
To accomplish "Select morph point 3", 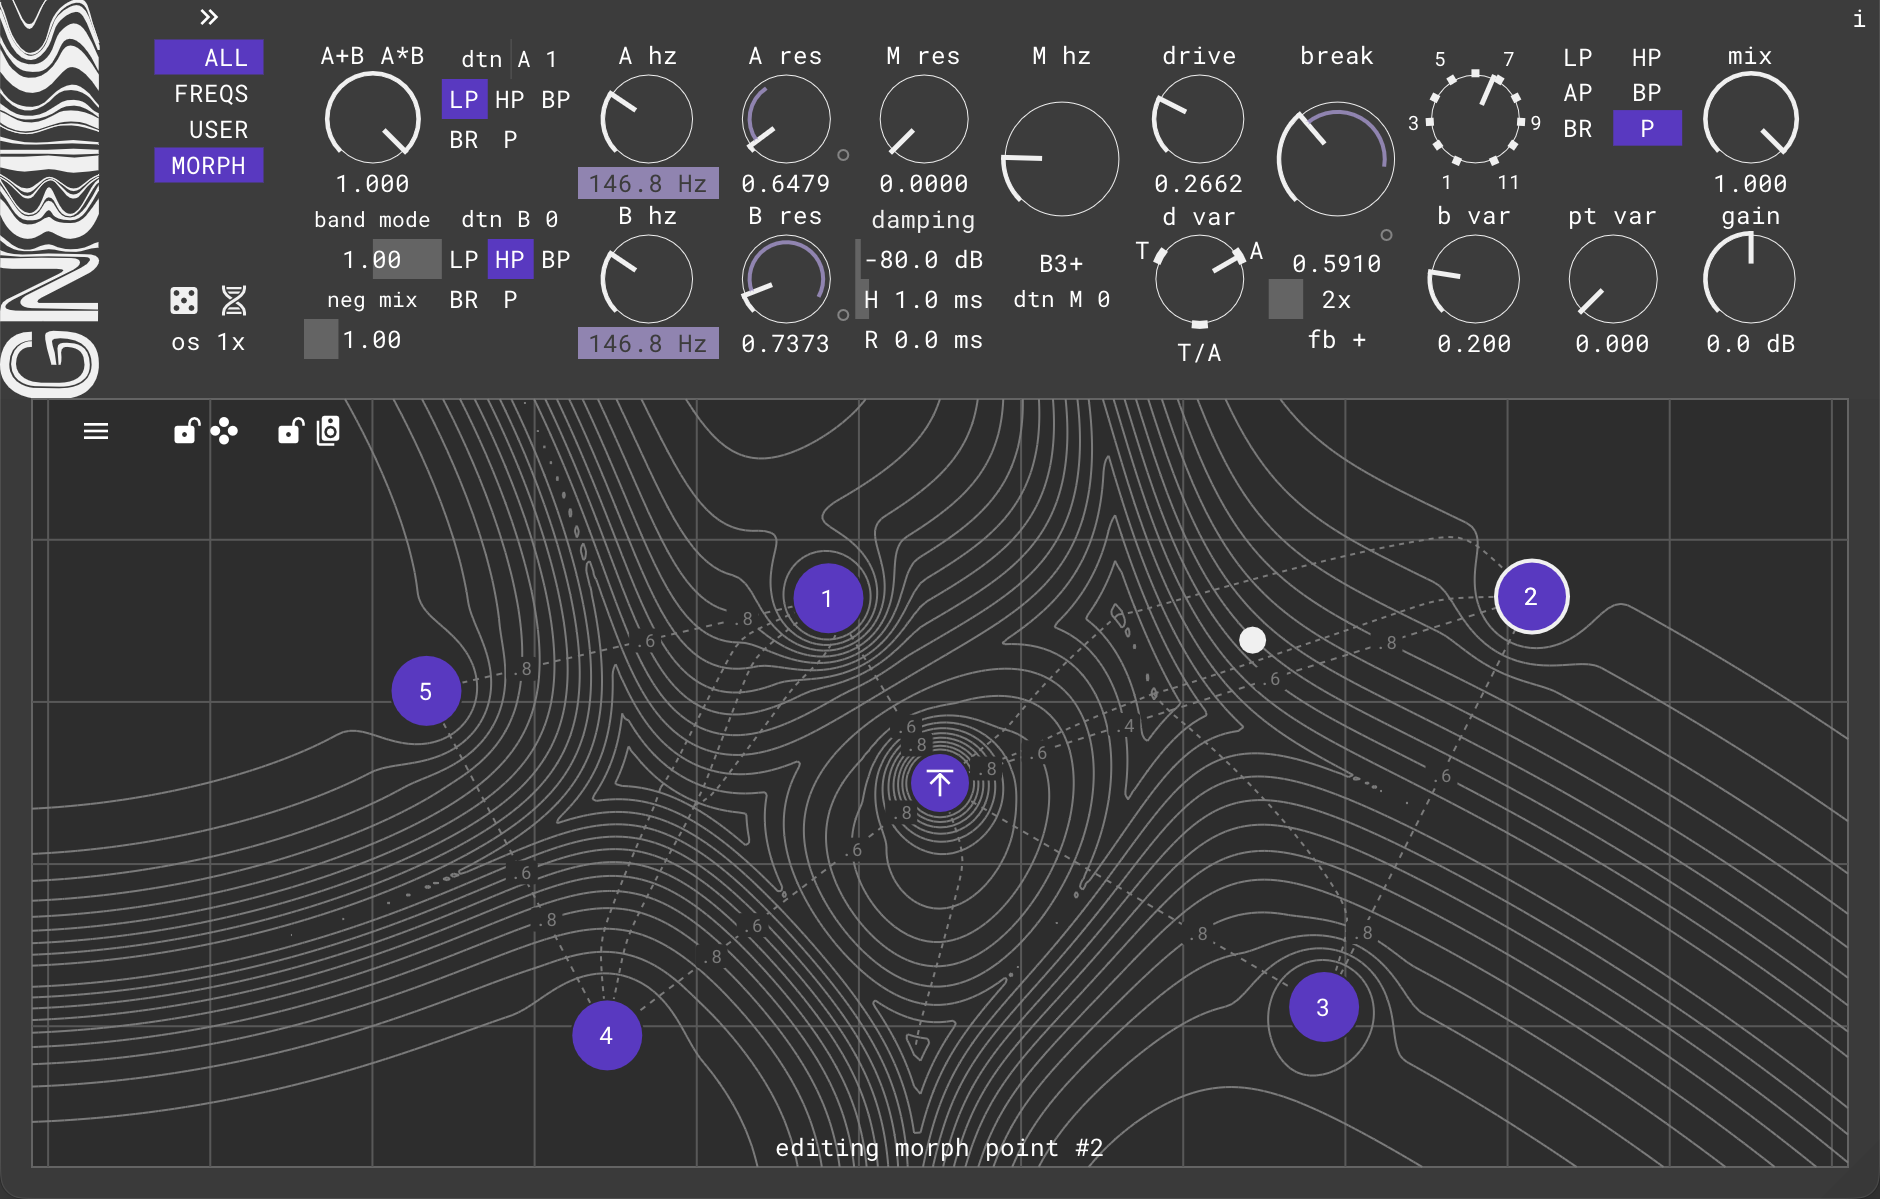I will tap(1323, 1007).
